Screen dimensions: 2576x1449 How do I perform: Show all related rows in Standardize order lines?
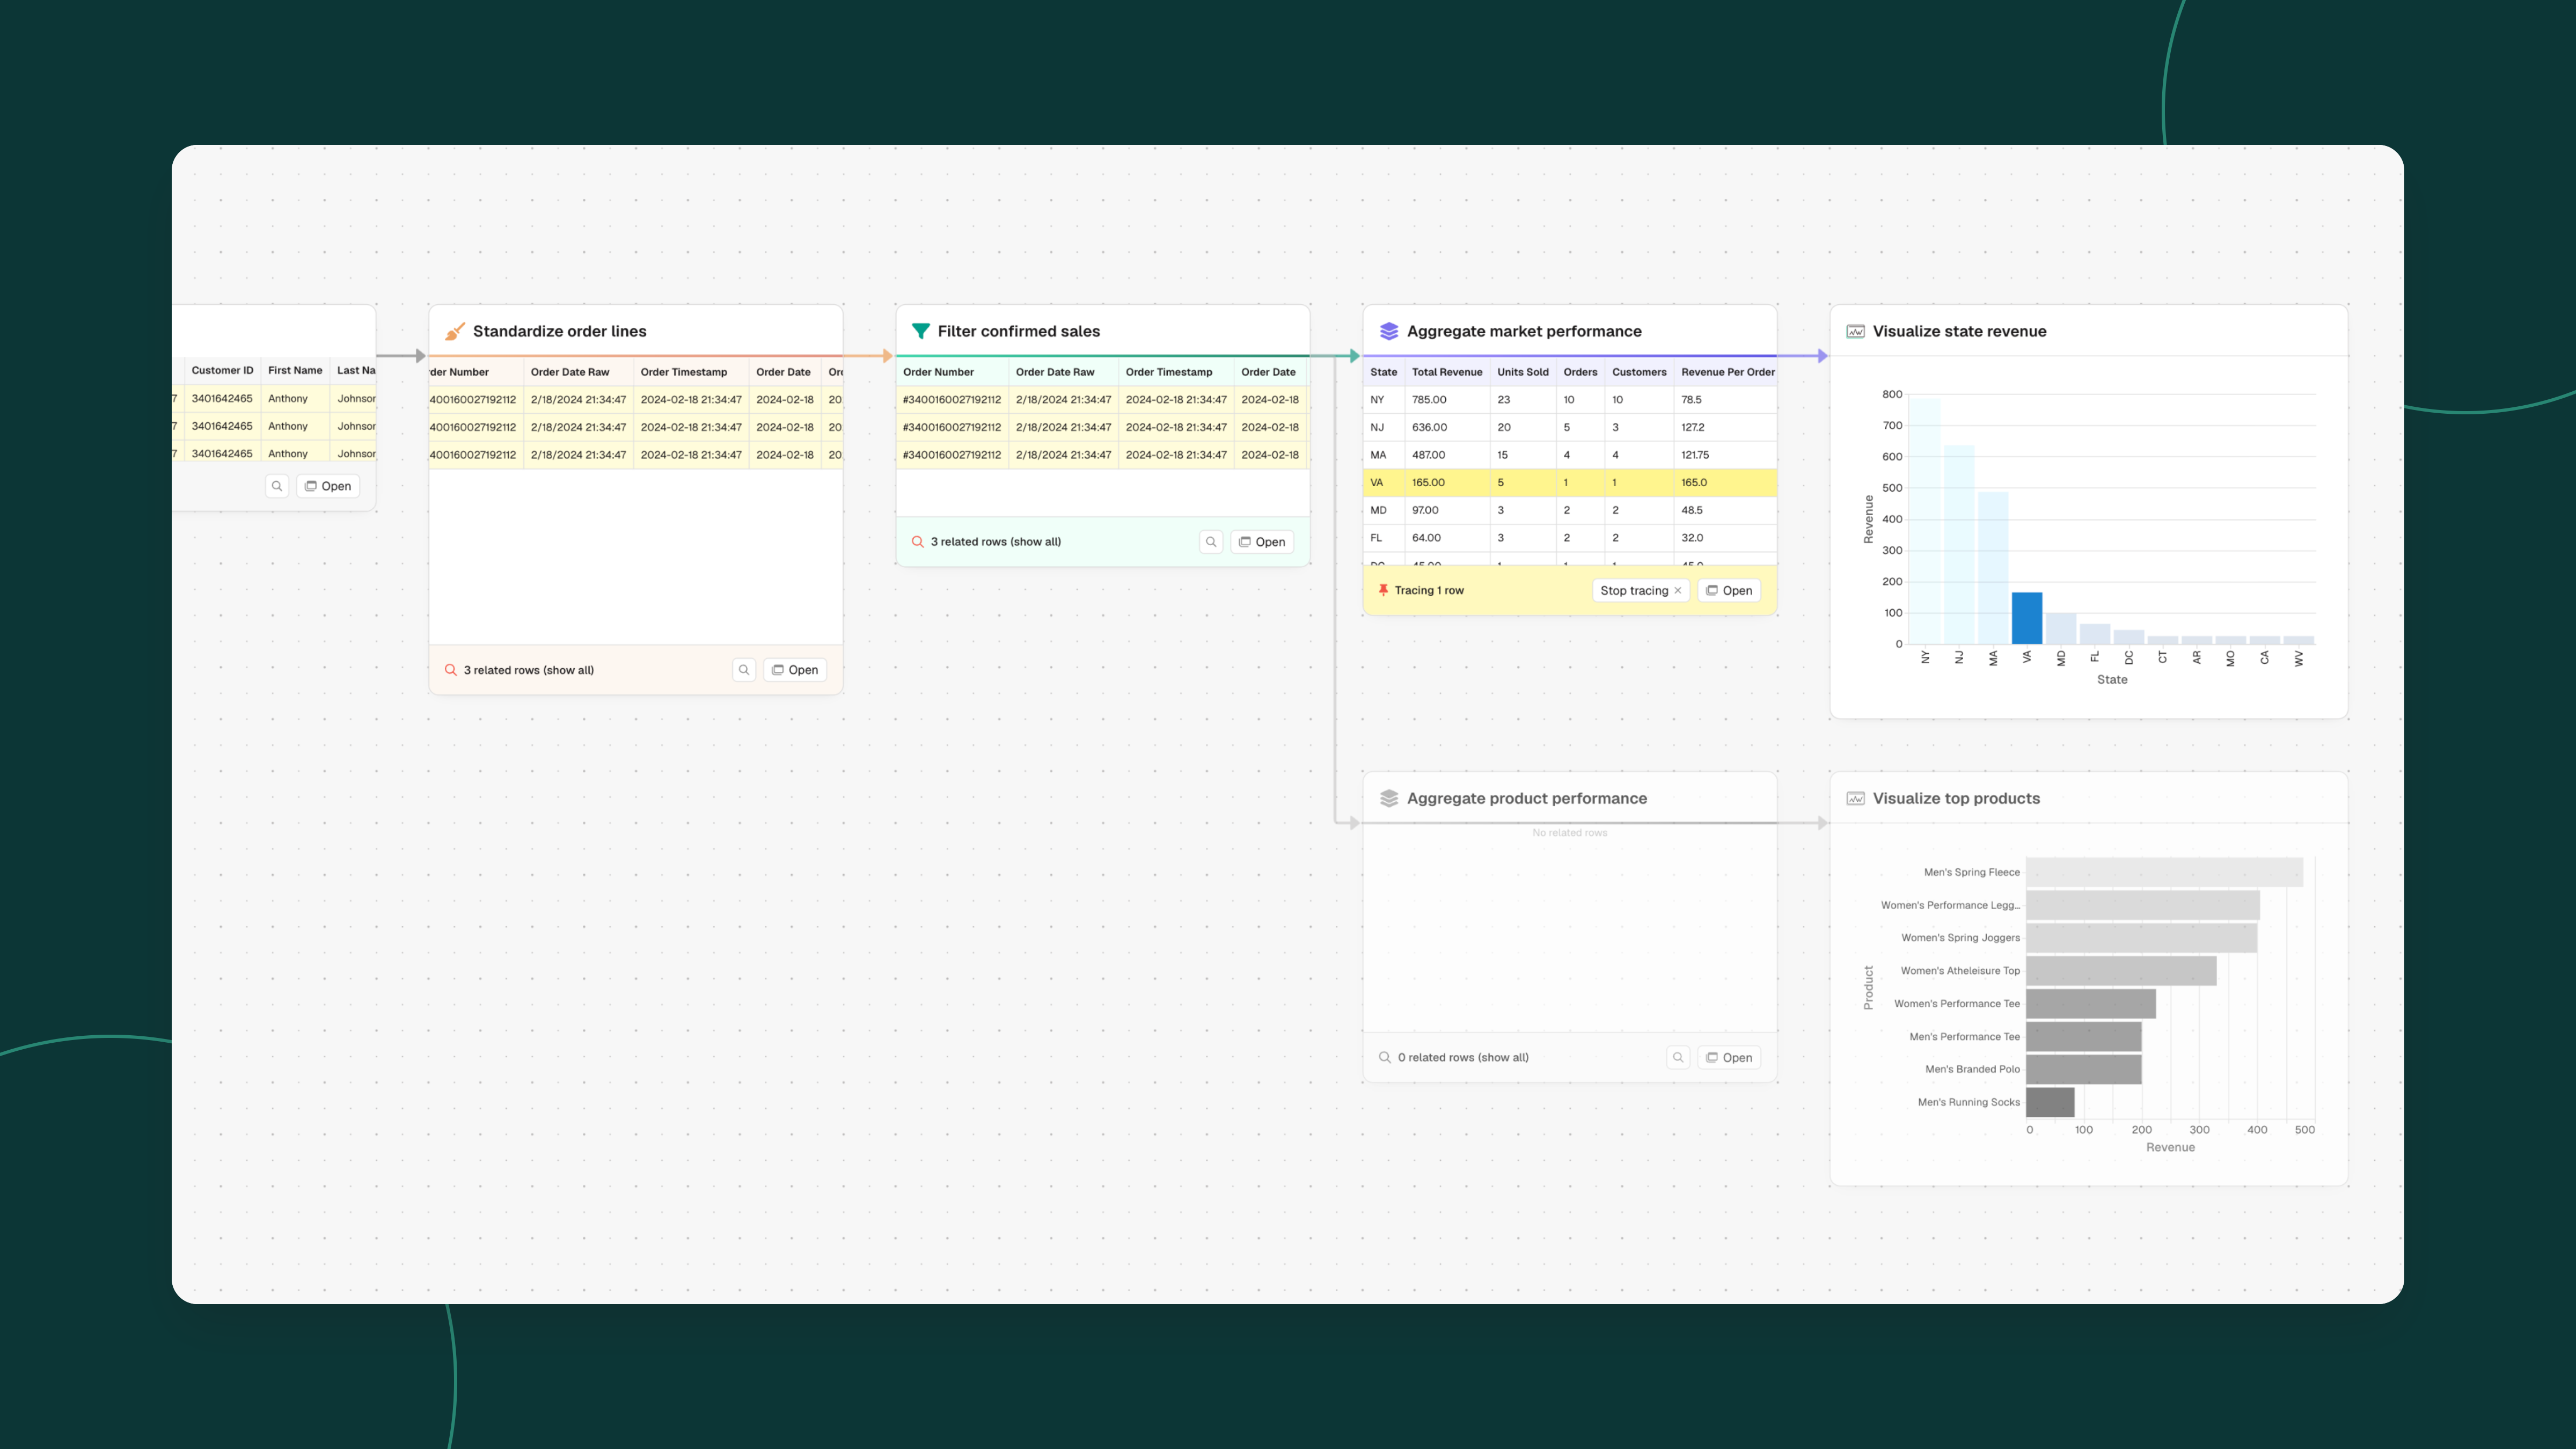point(568,670)
